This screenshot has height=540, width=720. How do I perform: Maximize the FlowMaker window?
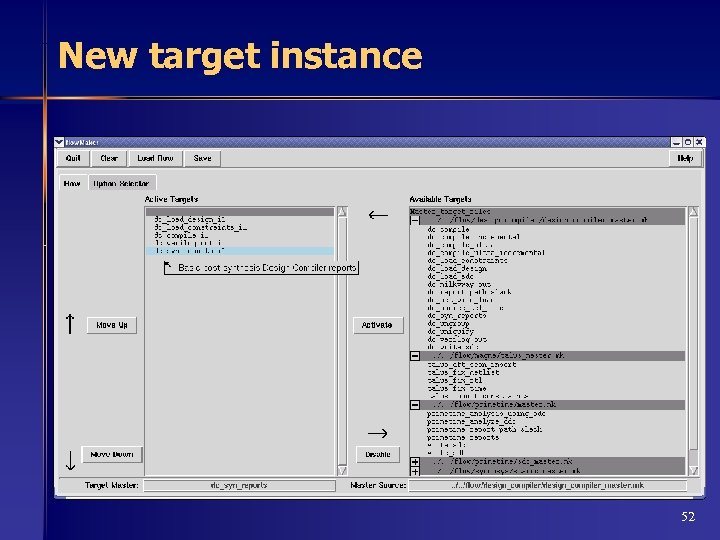(x=687, y=142)
